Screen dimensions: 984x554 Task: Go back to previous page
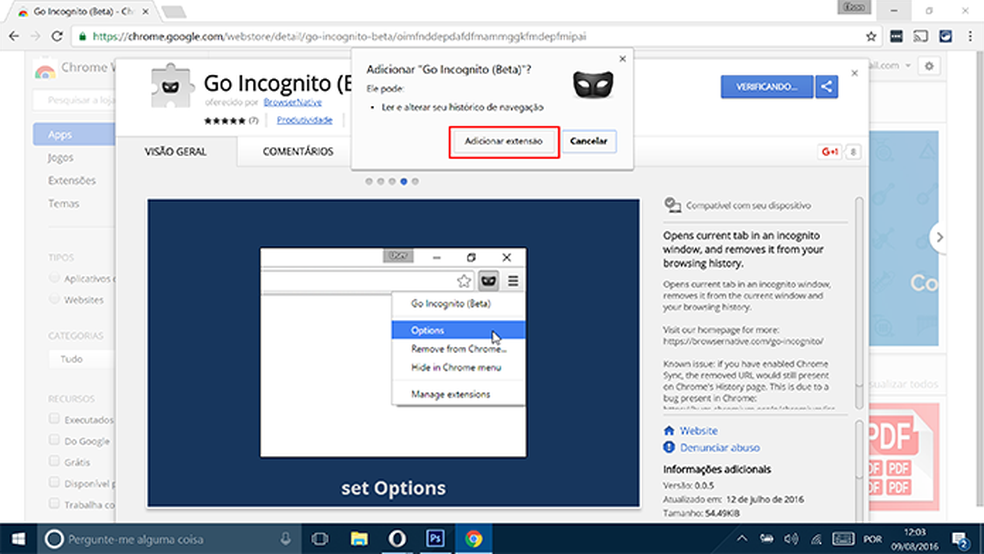[x=14, y=36]
